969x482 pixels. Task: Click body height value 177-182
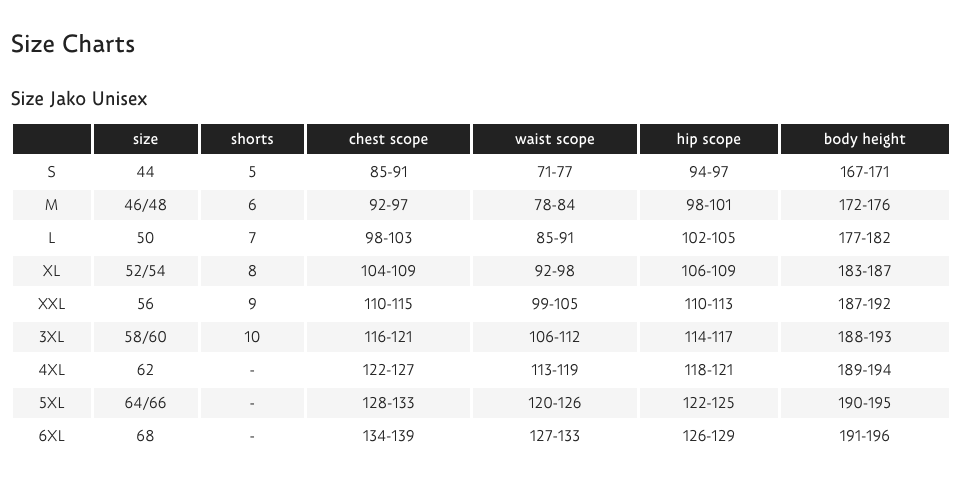(x=865, y=238)
